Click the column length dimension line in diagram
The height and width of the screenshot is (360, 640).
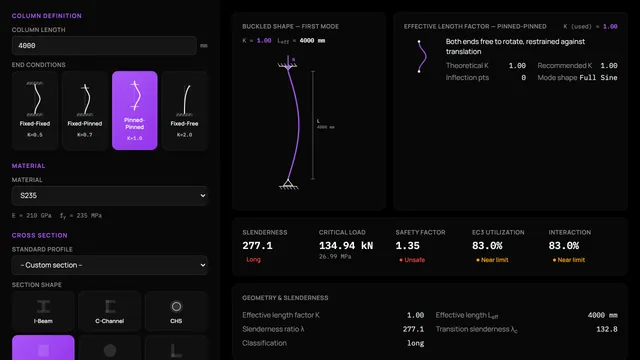point(313,125)
